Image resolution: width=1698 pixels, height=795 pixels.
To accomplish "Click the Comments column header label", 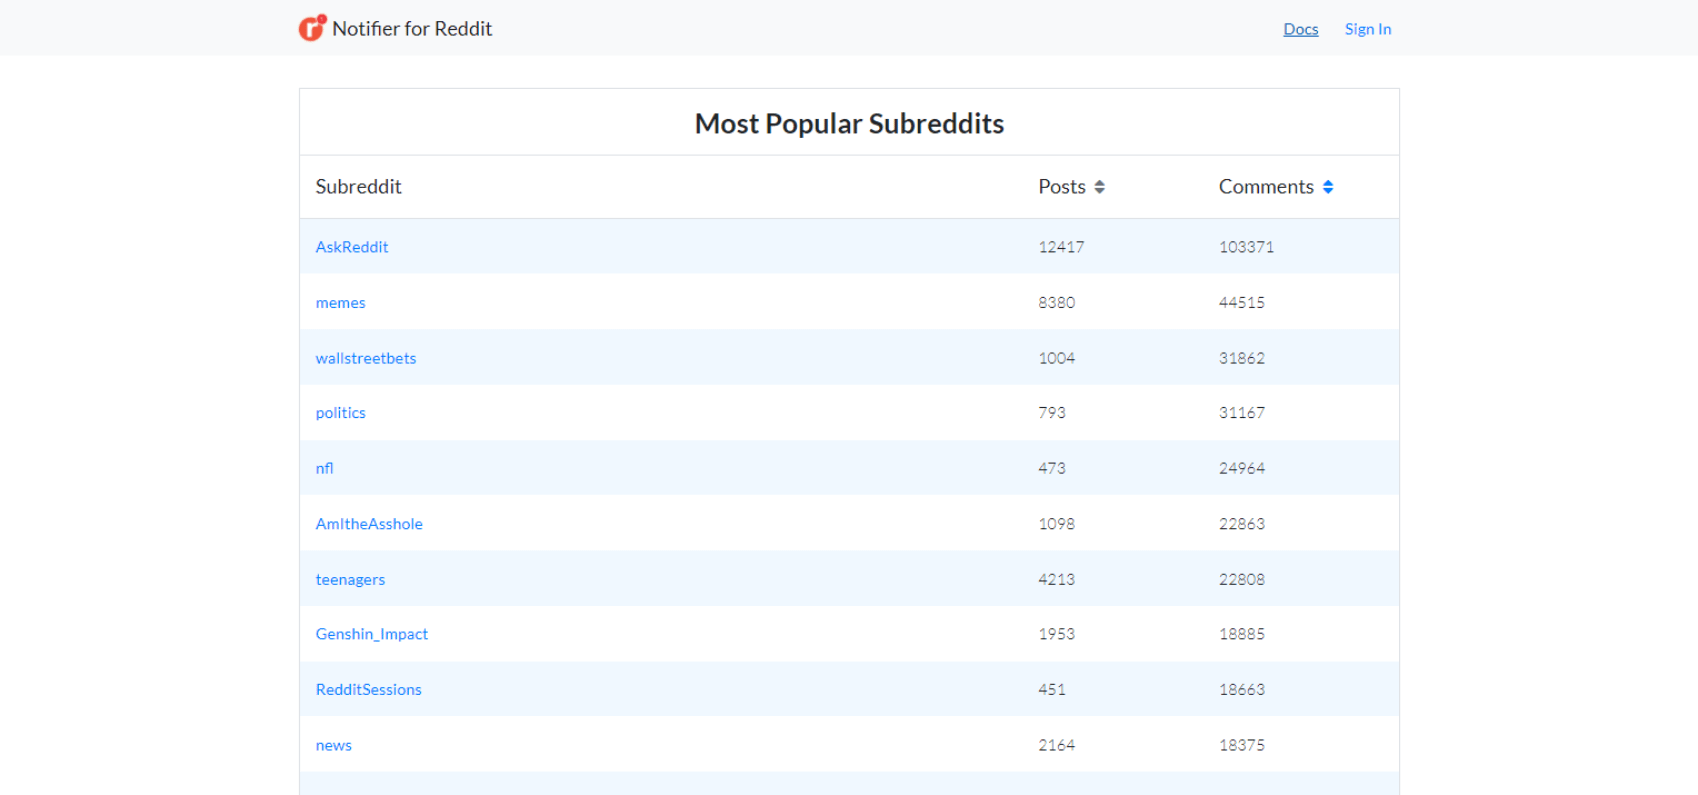I will (x=1265, y=187).
